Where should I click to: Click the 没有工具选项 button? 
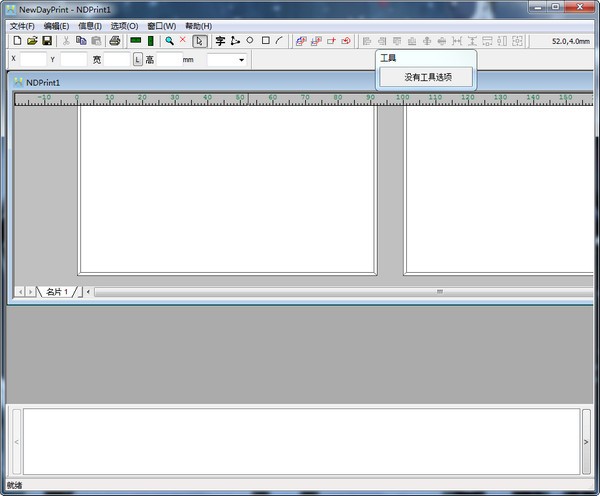coord(427,76)
